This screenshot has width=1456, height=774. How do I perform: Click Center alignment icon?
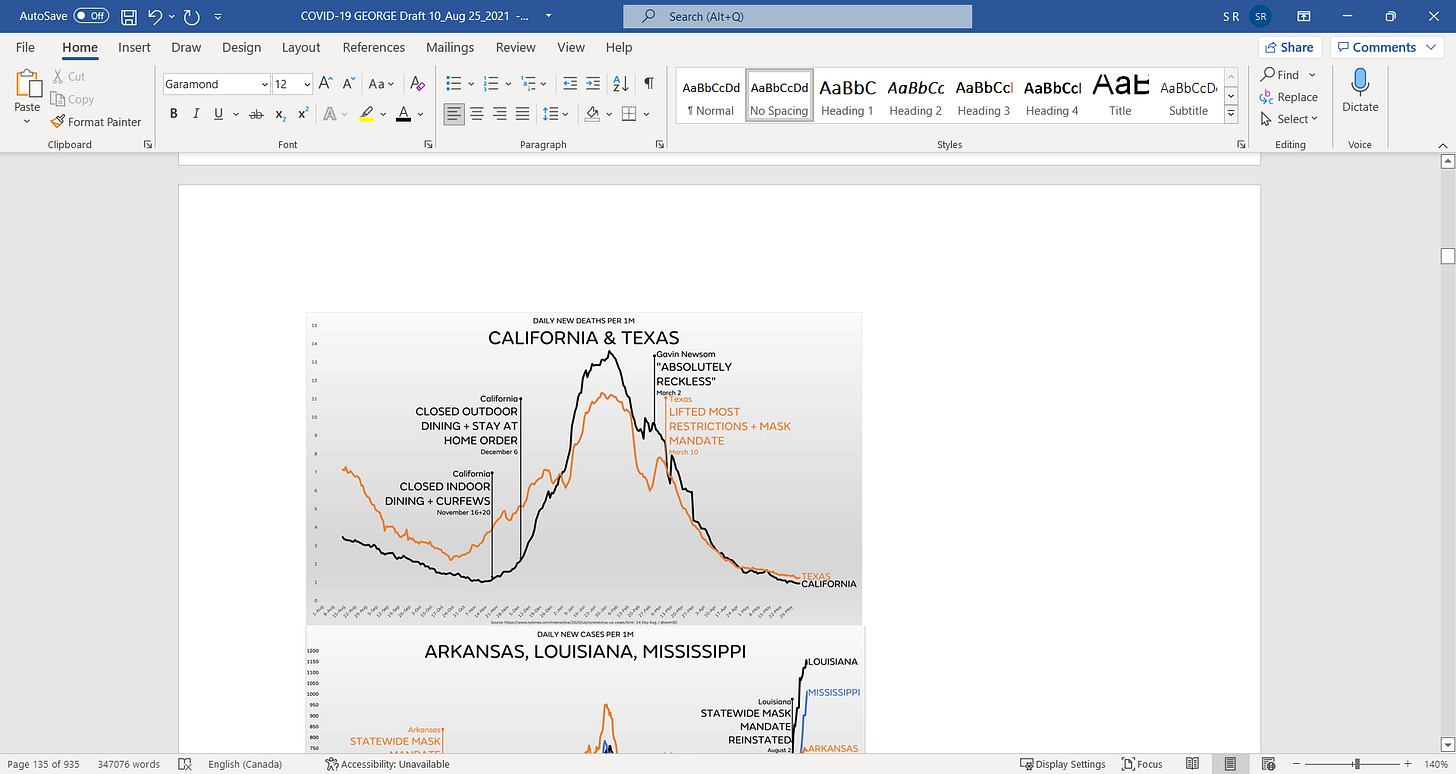[477, 114]
